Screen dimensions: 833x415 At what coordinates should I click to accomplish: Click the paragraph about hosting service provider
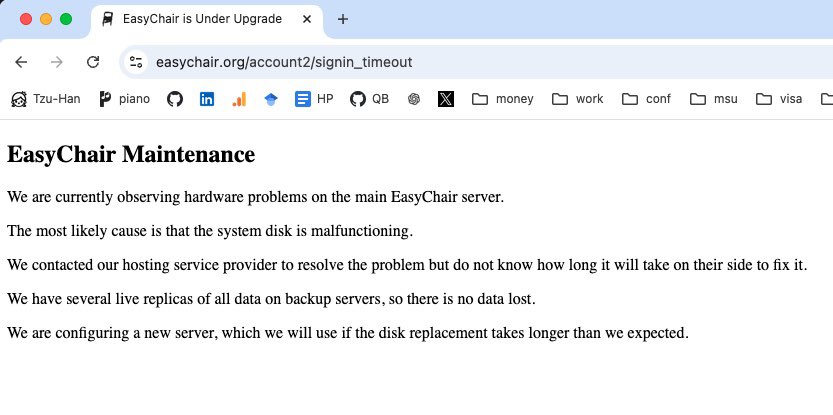pos(407,265)
